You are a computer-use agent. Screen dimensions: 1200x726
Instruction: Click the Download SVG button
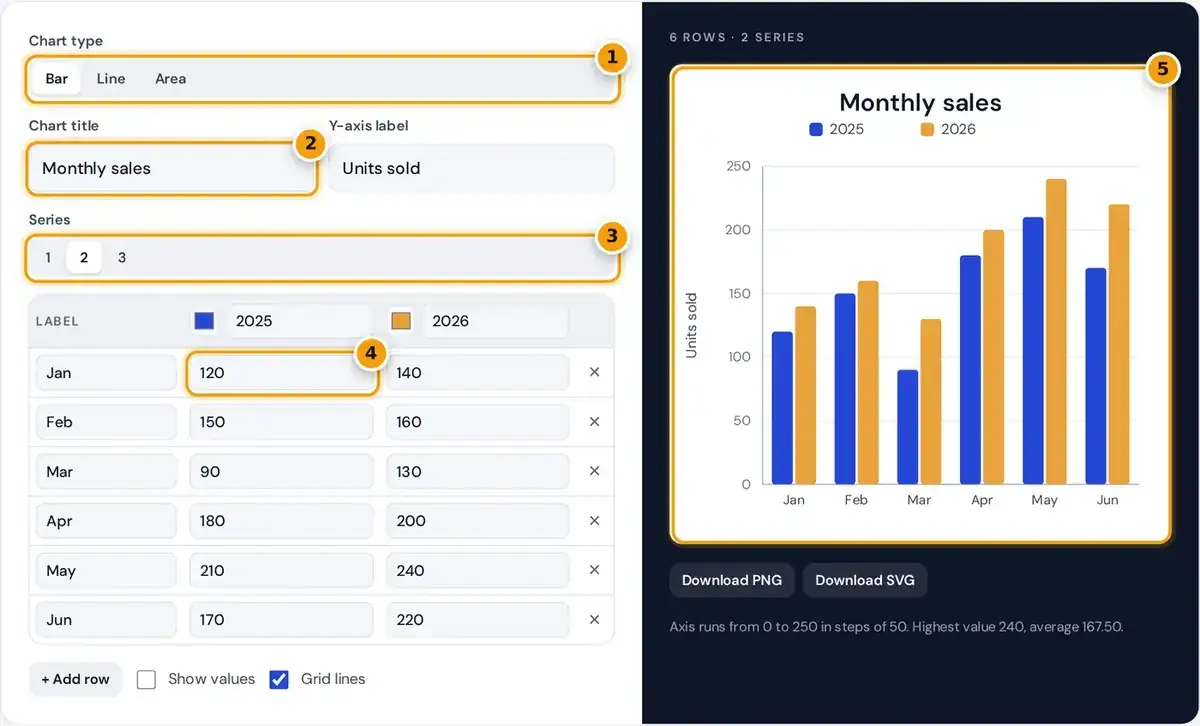(x=865, y=580)
